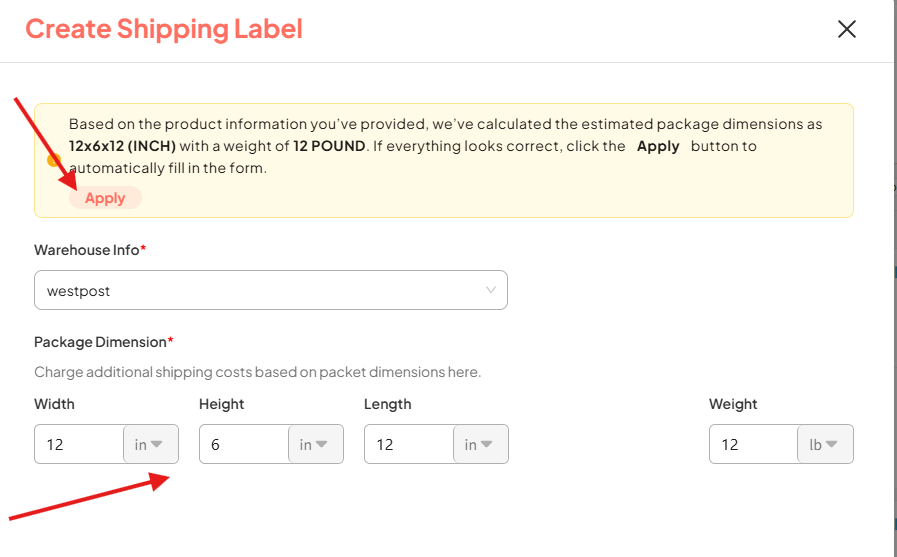Expand the Height unit selector

pos(315,444)
